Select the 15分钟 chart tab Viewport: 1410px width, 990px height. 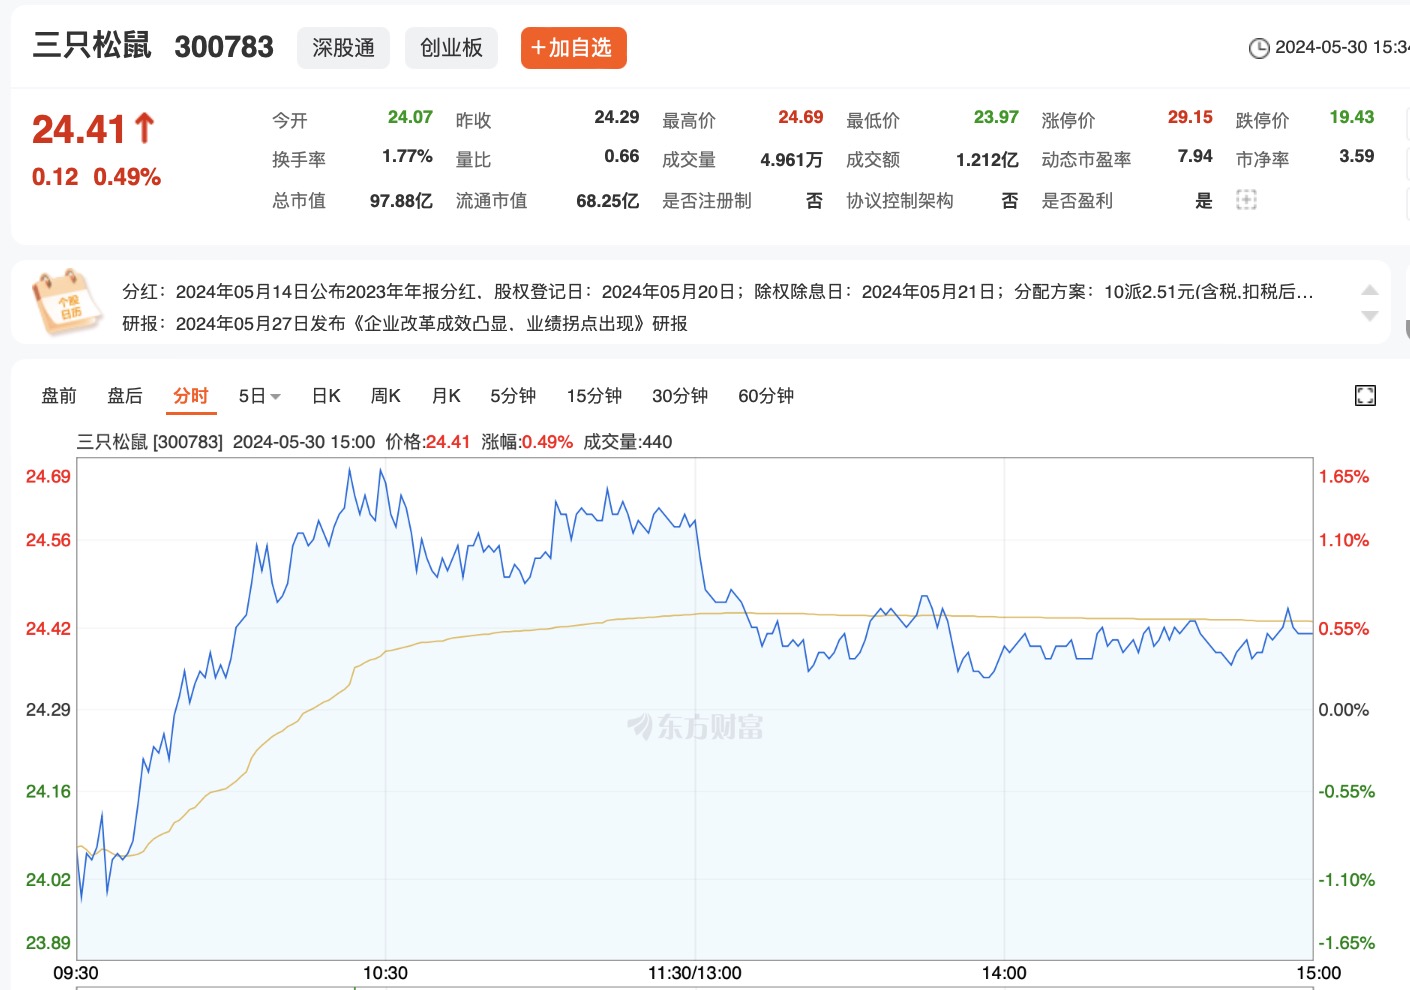coord(594,396)
